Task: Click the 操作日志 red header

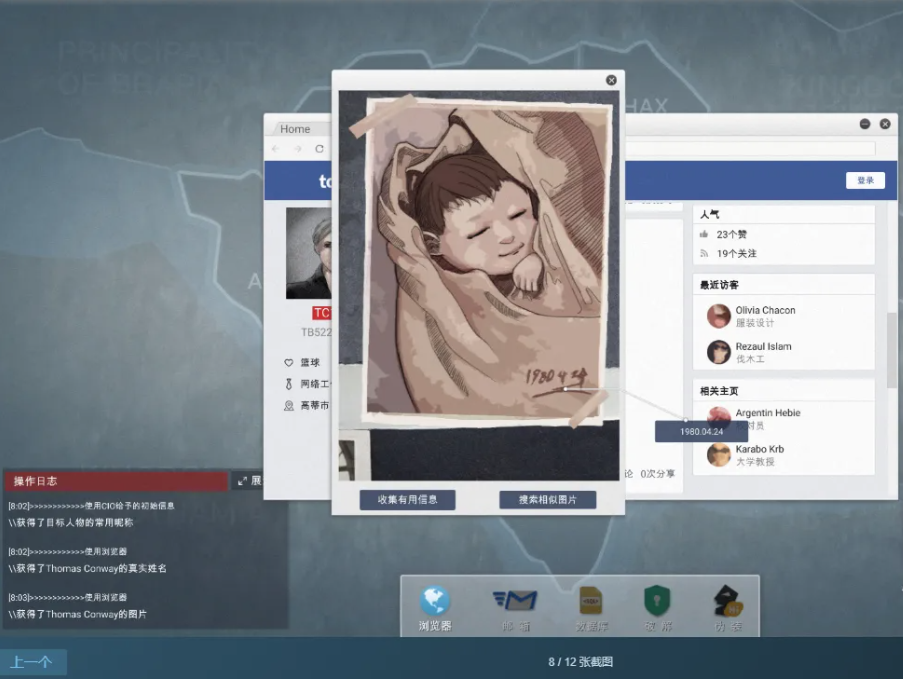Action: 117,481
